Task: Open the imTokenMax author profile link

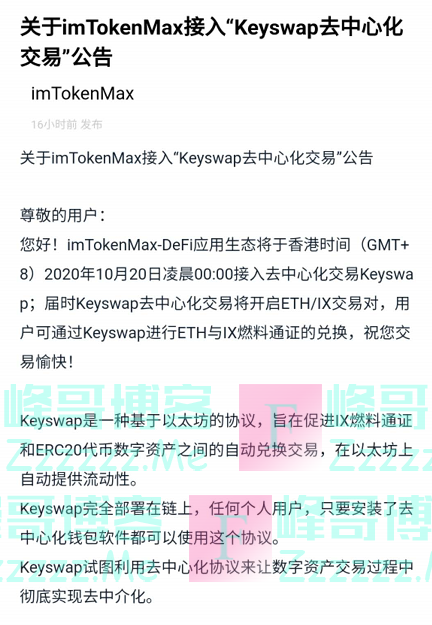Action: (x=82, y=94)
